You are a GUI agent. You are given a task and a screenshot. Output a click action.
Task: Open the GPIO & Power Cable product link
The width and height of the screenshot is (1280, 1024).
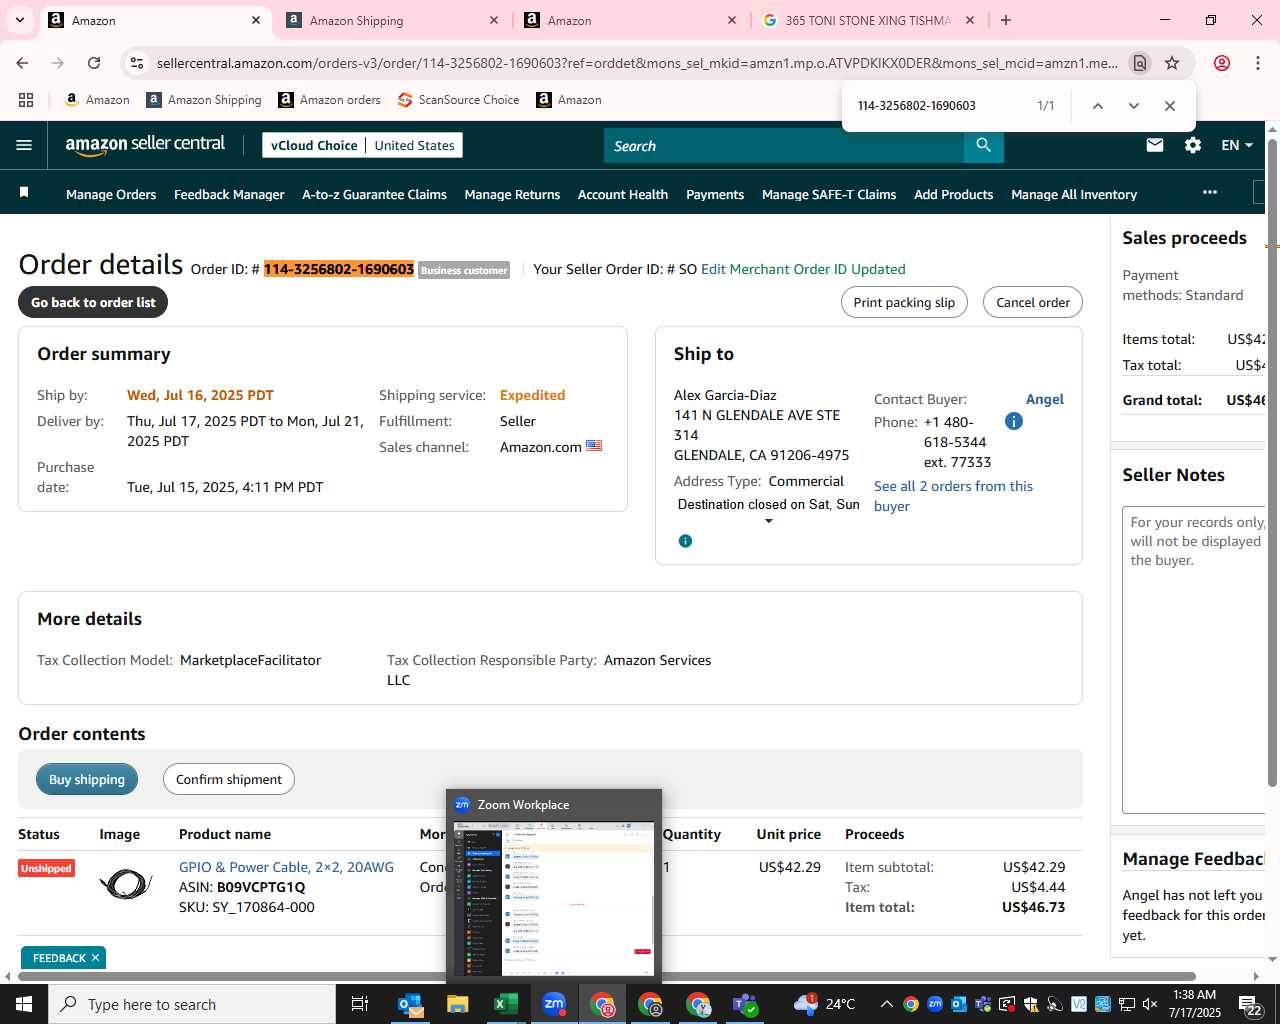[286, 867]
